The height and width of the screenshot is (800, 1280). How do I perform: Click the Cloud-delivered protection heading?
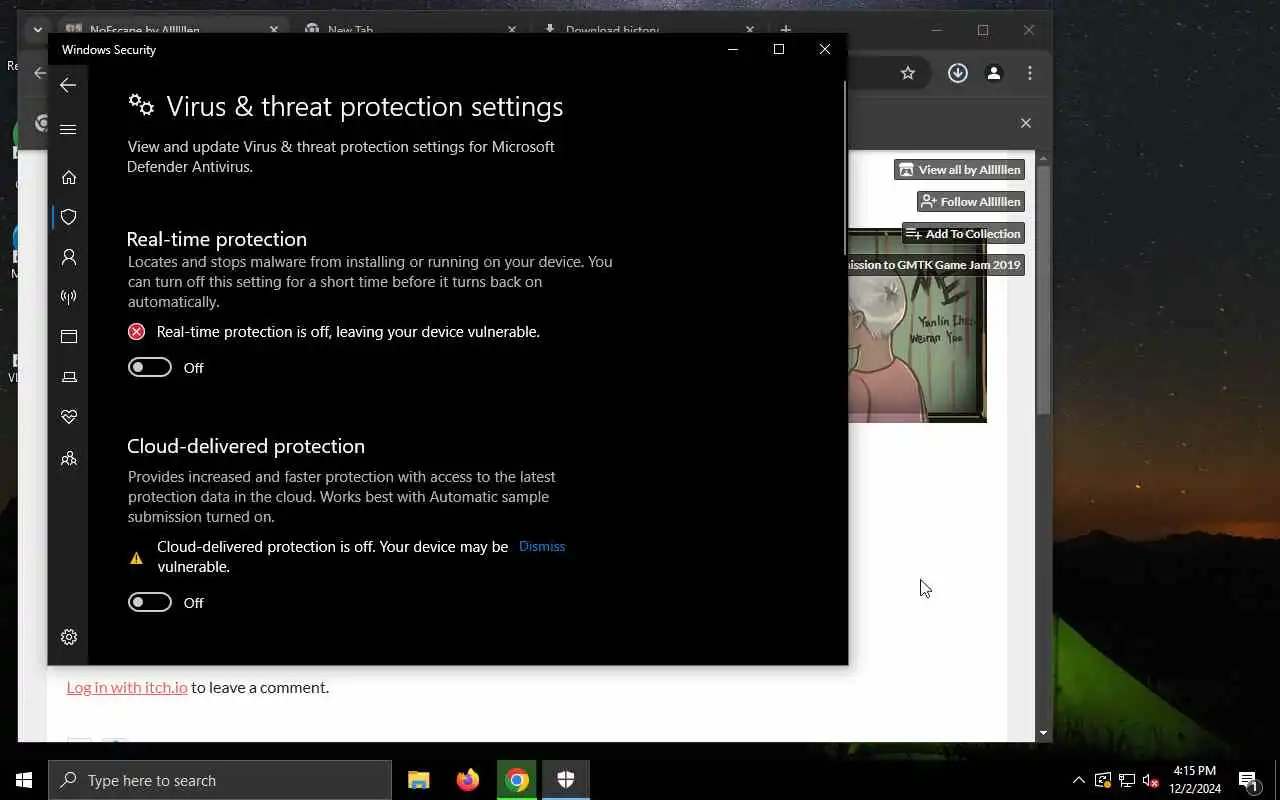coord(246,446)
